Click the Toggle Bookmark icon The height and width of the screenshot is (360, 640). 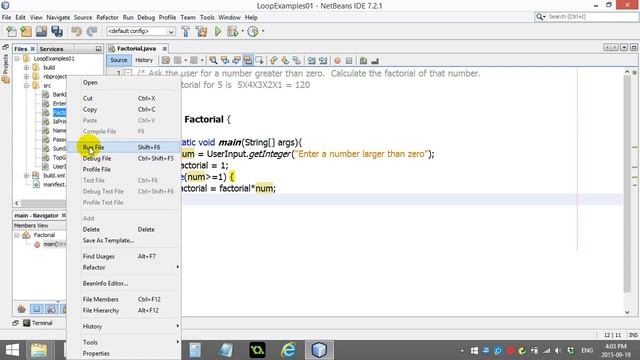click(x=297, y=60)
